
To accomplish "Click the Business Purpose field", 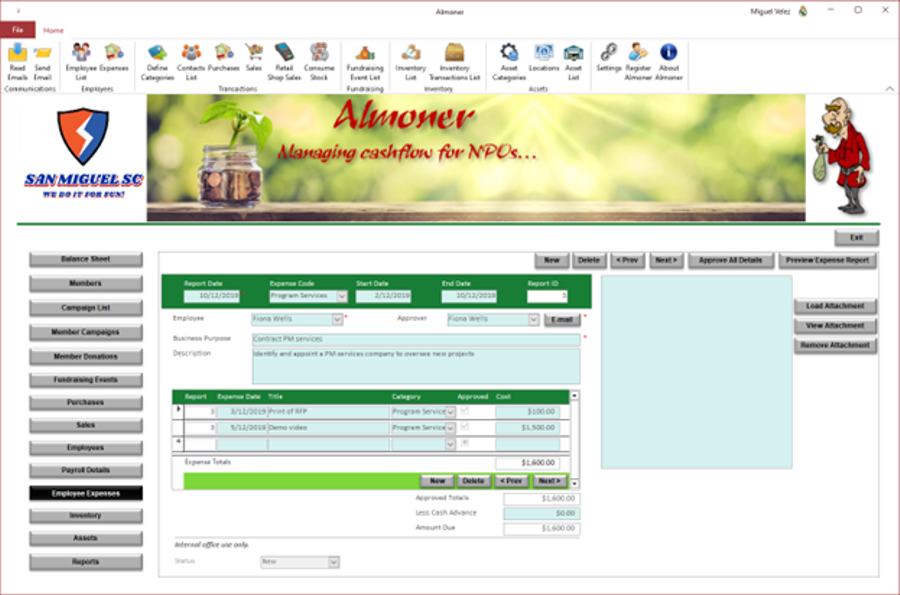I will pyautogui.click(x=416, y=339).
